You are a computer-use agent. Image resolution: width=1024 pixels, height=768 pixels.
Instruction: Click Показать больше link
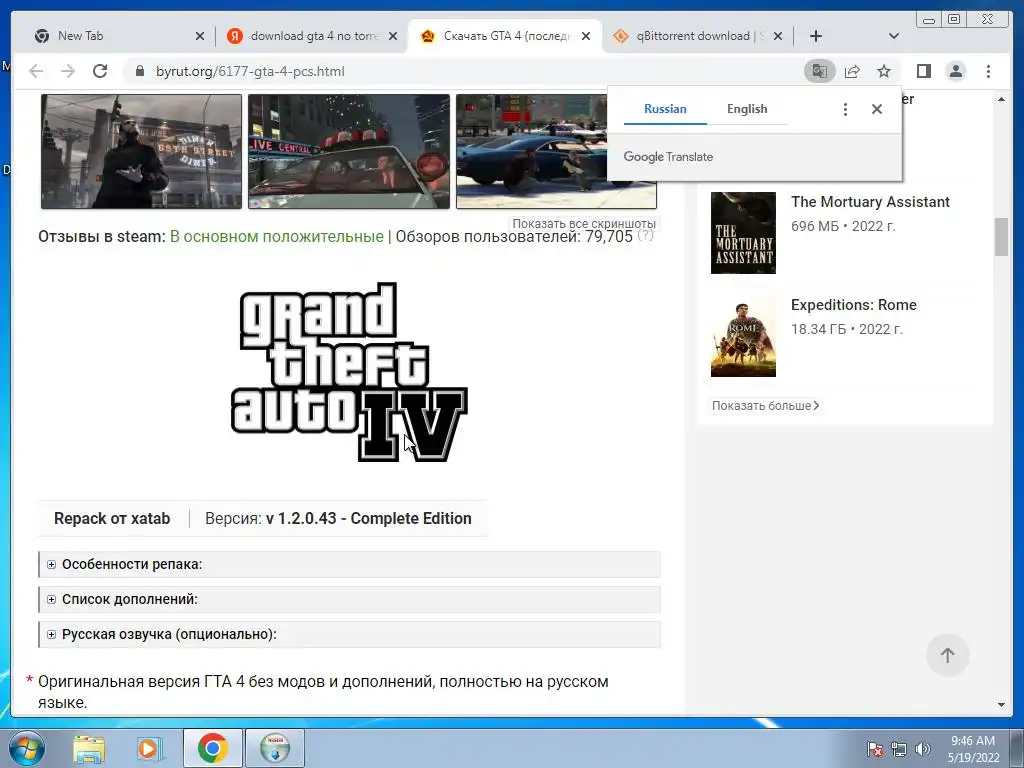[765, 406]
